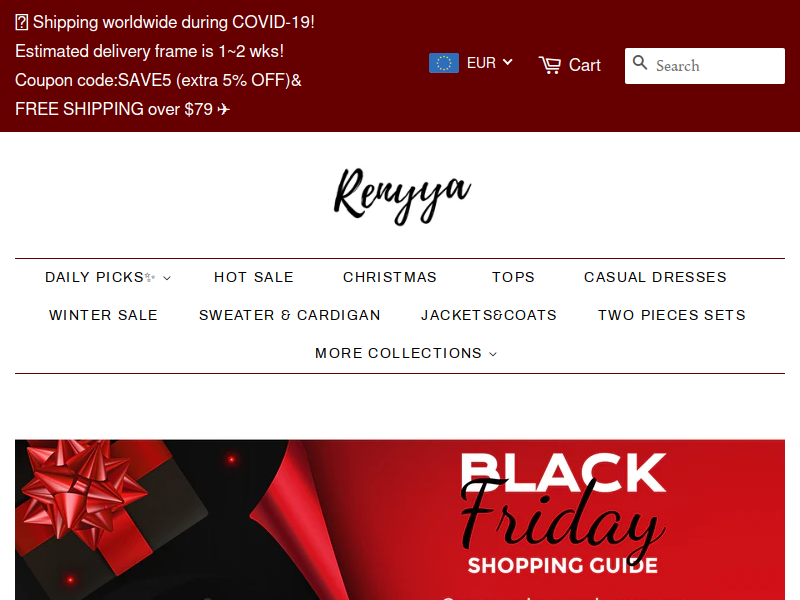The height and width of the screenshot is (600, 800).
Task: Click the search magnifier icon
Action: point(640,63)
